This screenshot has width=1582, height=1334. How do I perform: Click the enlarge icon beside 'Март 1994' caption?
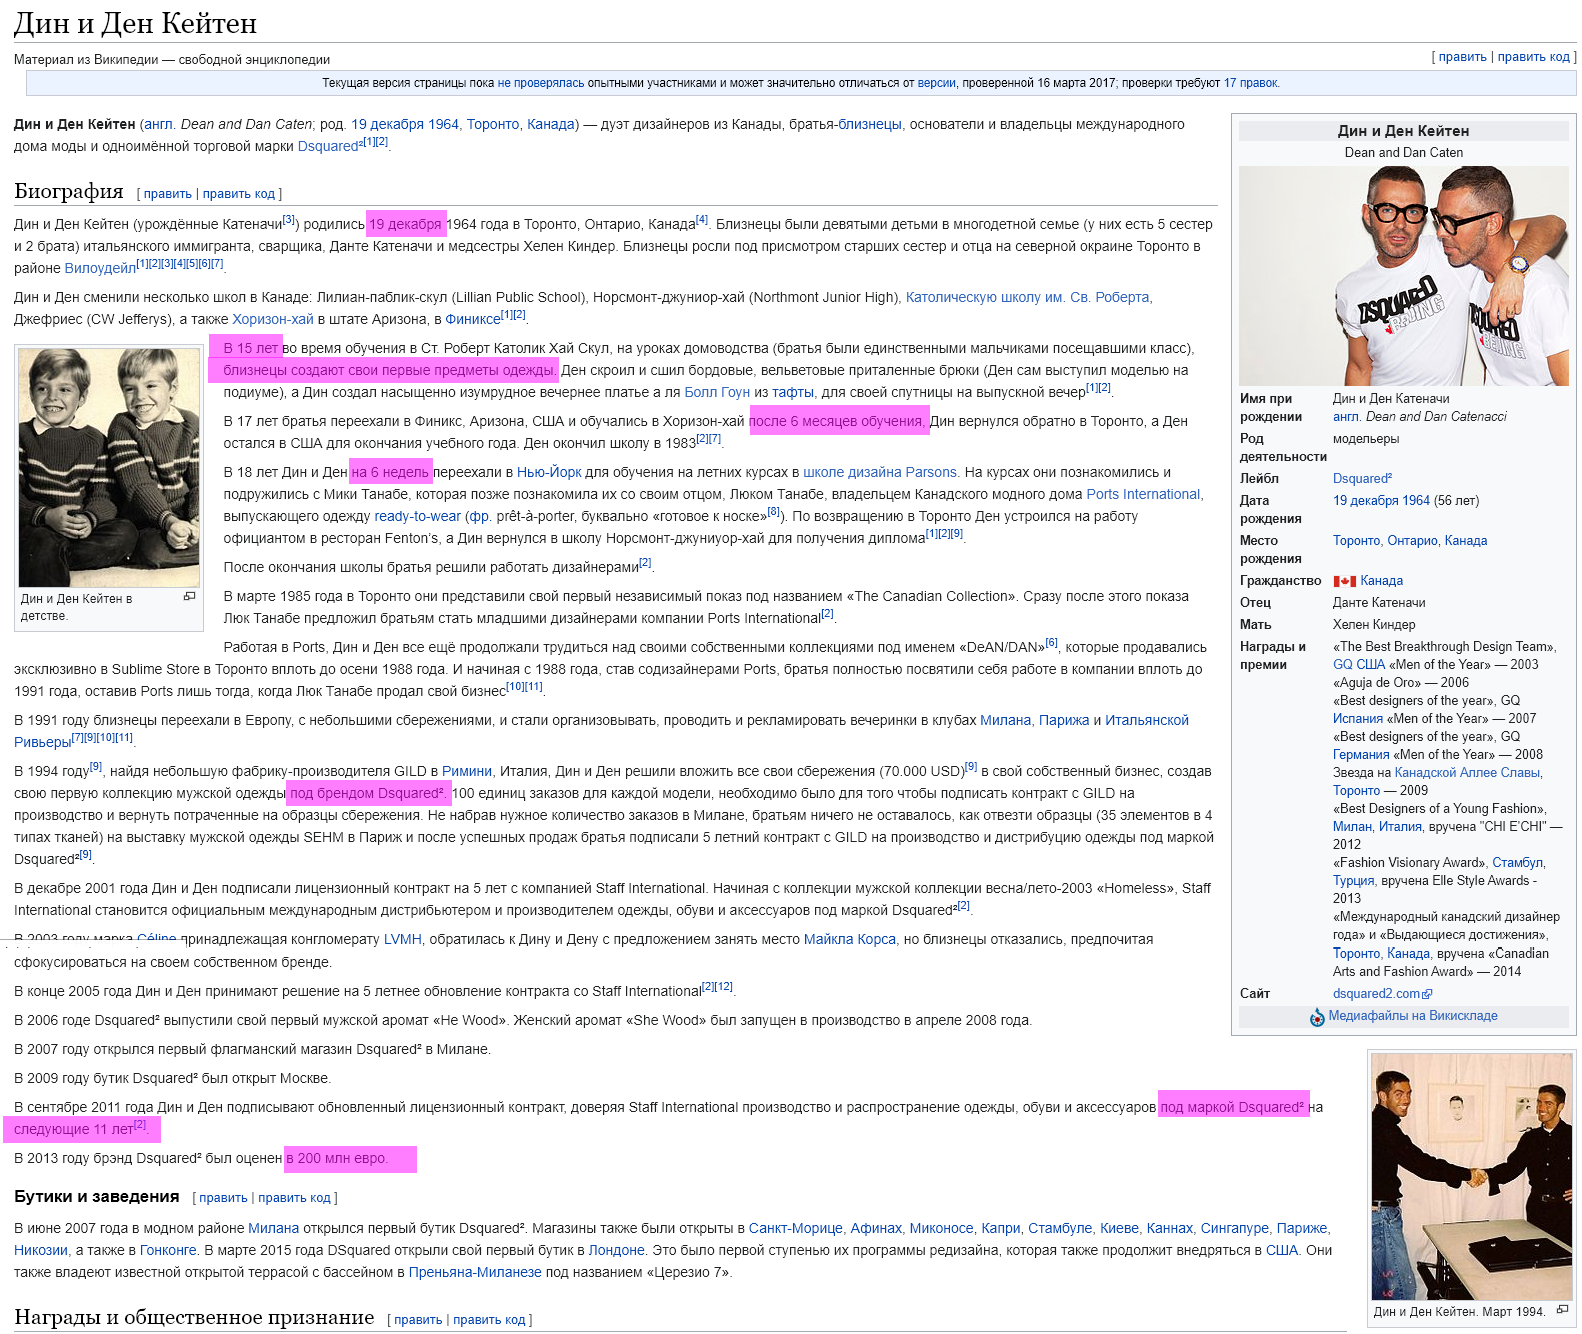pyautogui.click(x=1562, y=1309)
